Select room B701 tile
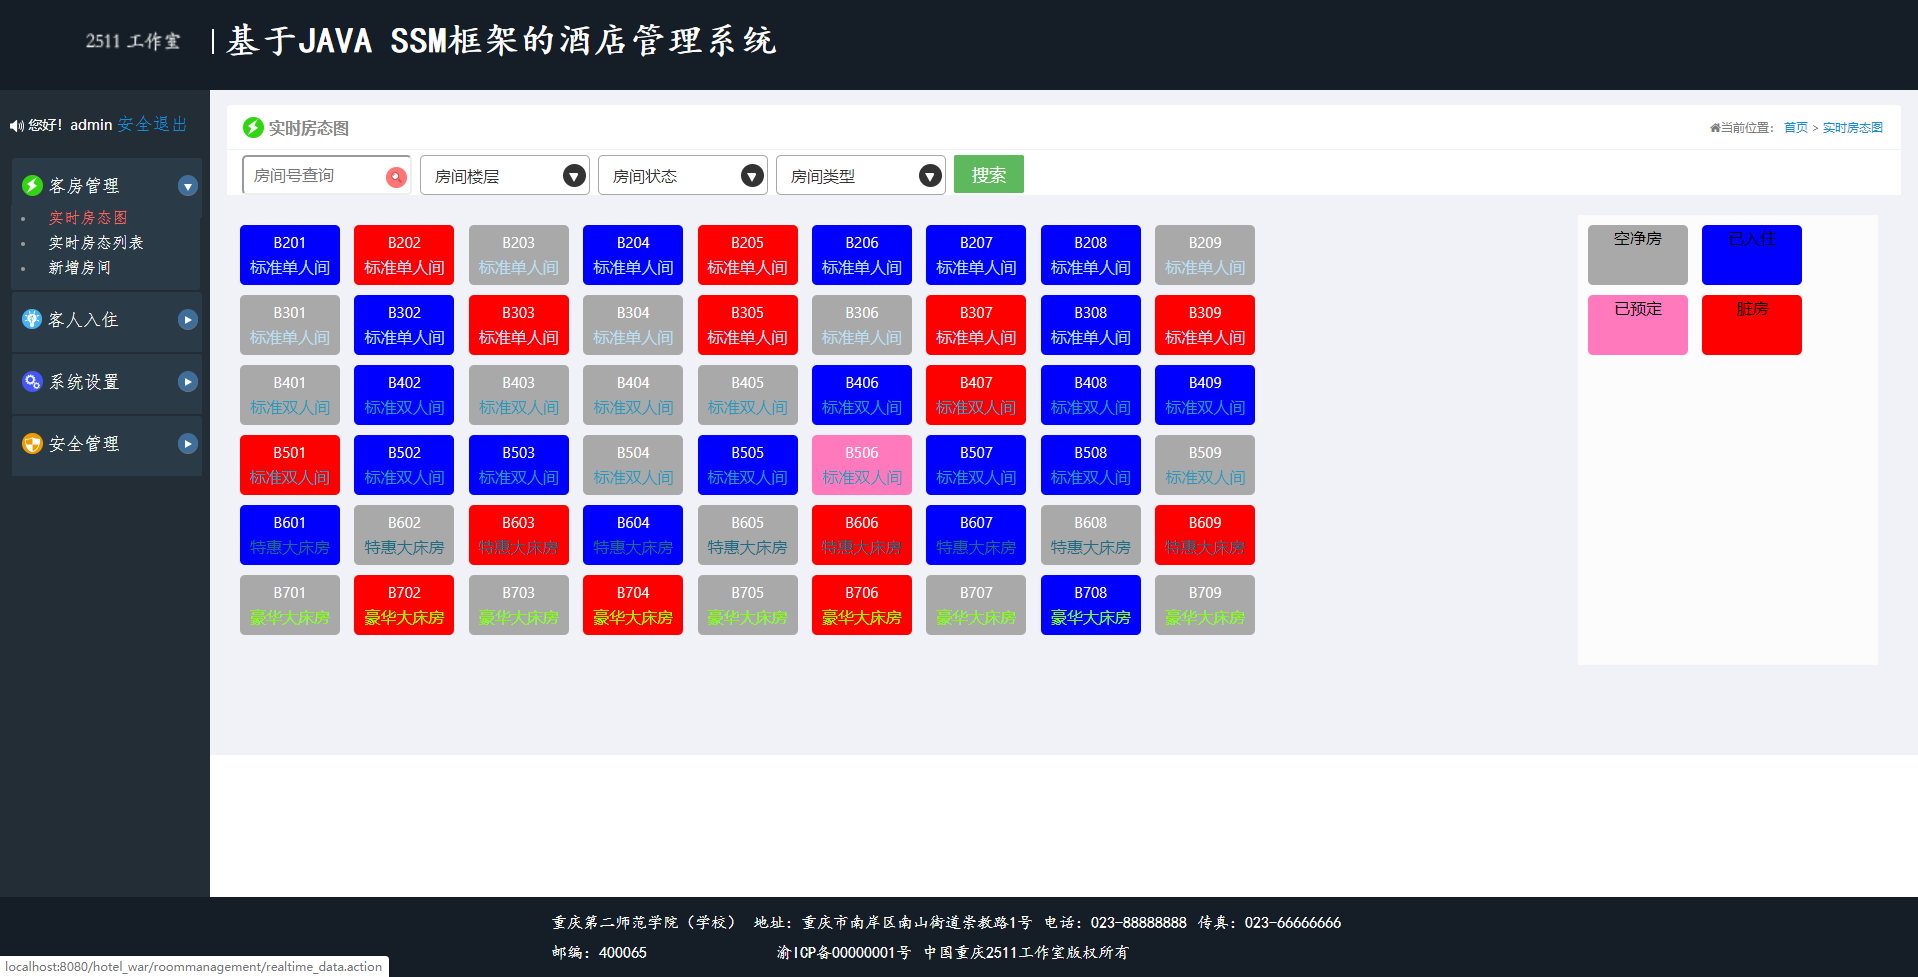The height and width of the screenshot is (977, 1918). [x=290, y=605]
